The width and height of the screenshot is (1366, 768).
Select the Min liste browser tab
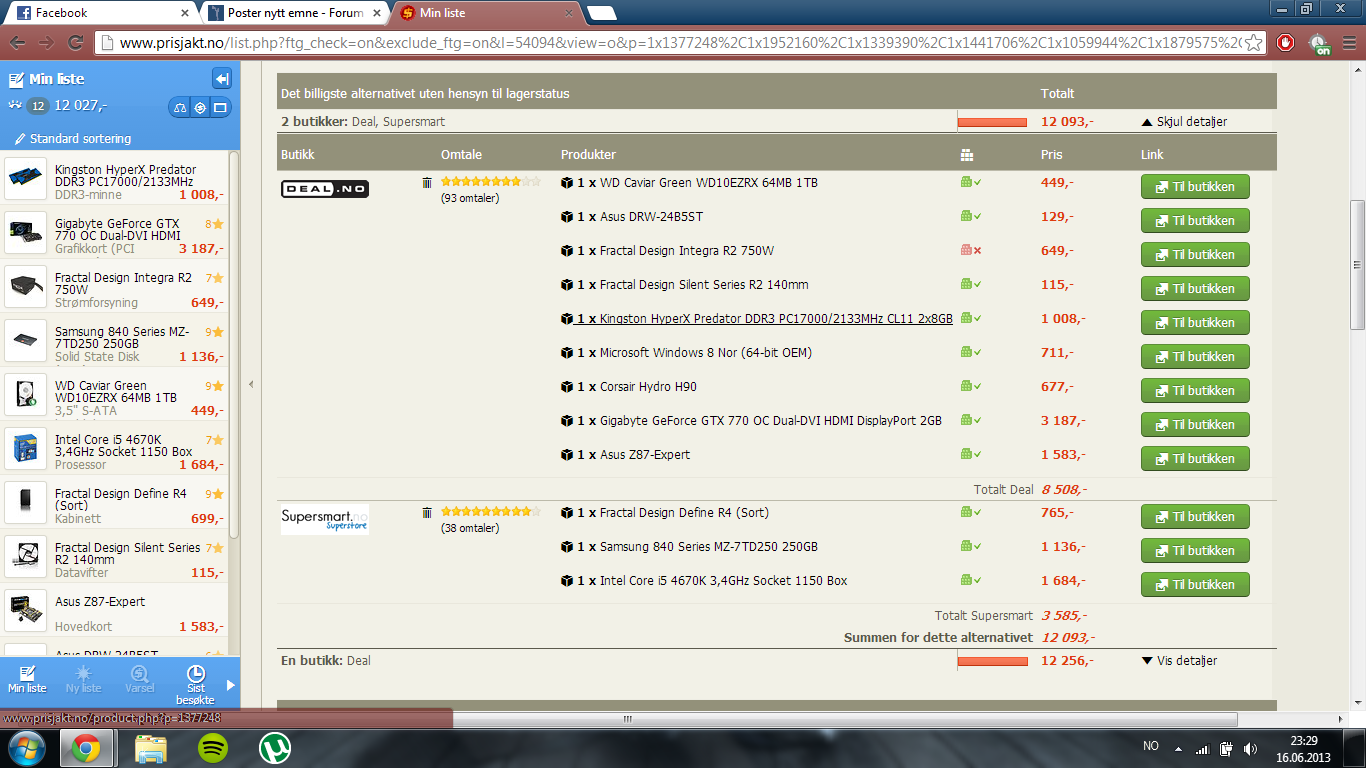(482, 13)
